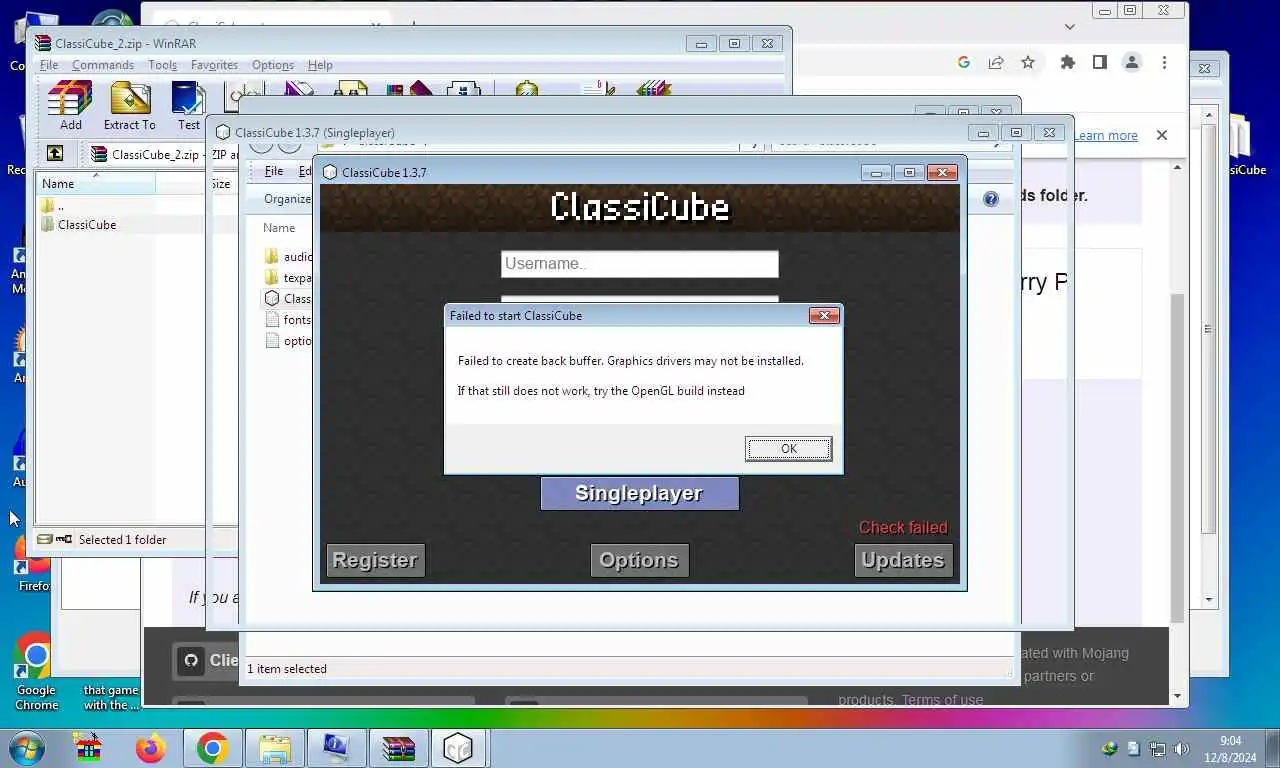Select the options file in Explorer list
Screen dimensions: 1280x768
pyautogui.click(x=288, y=341)
